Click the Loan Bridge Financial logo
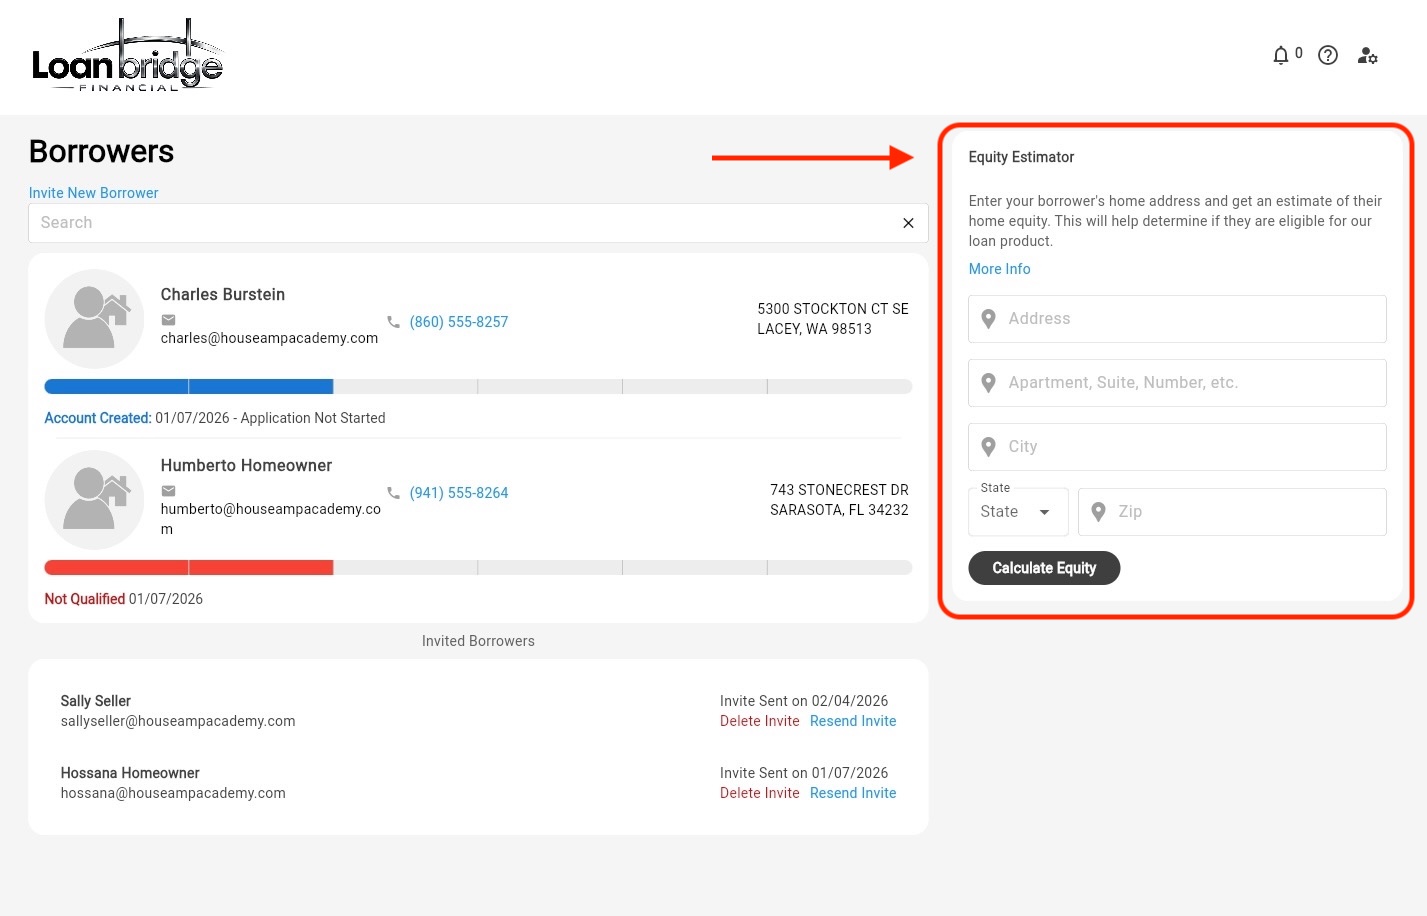Screen dimensions: 1427x916 coord(127,57)
